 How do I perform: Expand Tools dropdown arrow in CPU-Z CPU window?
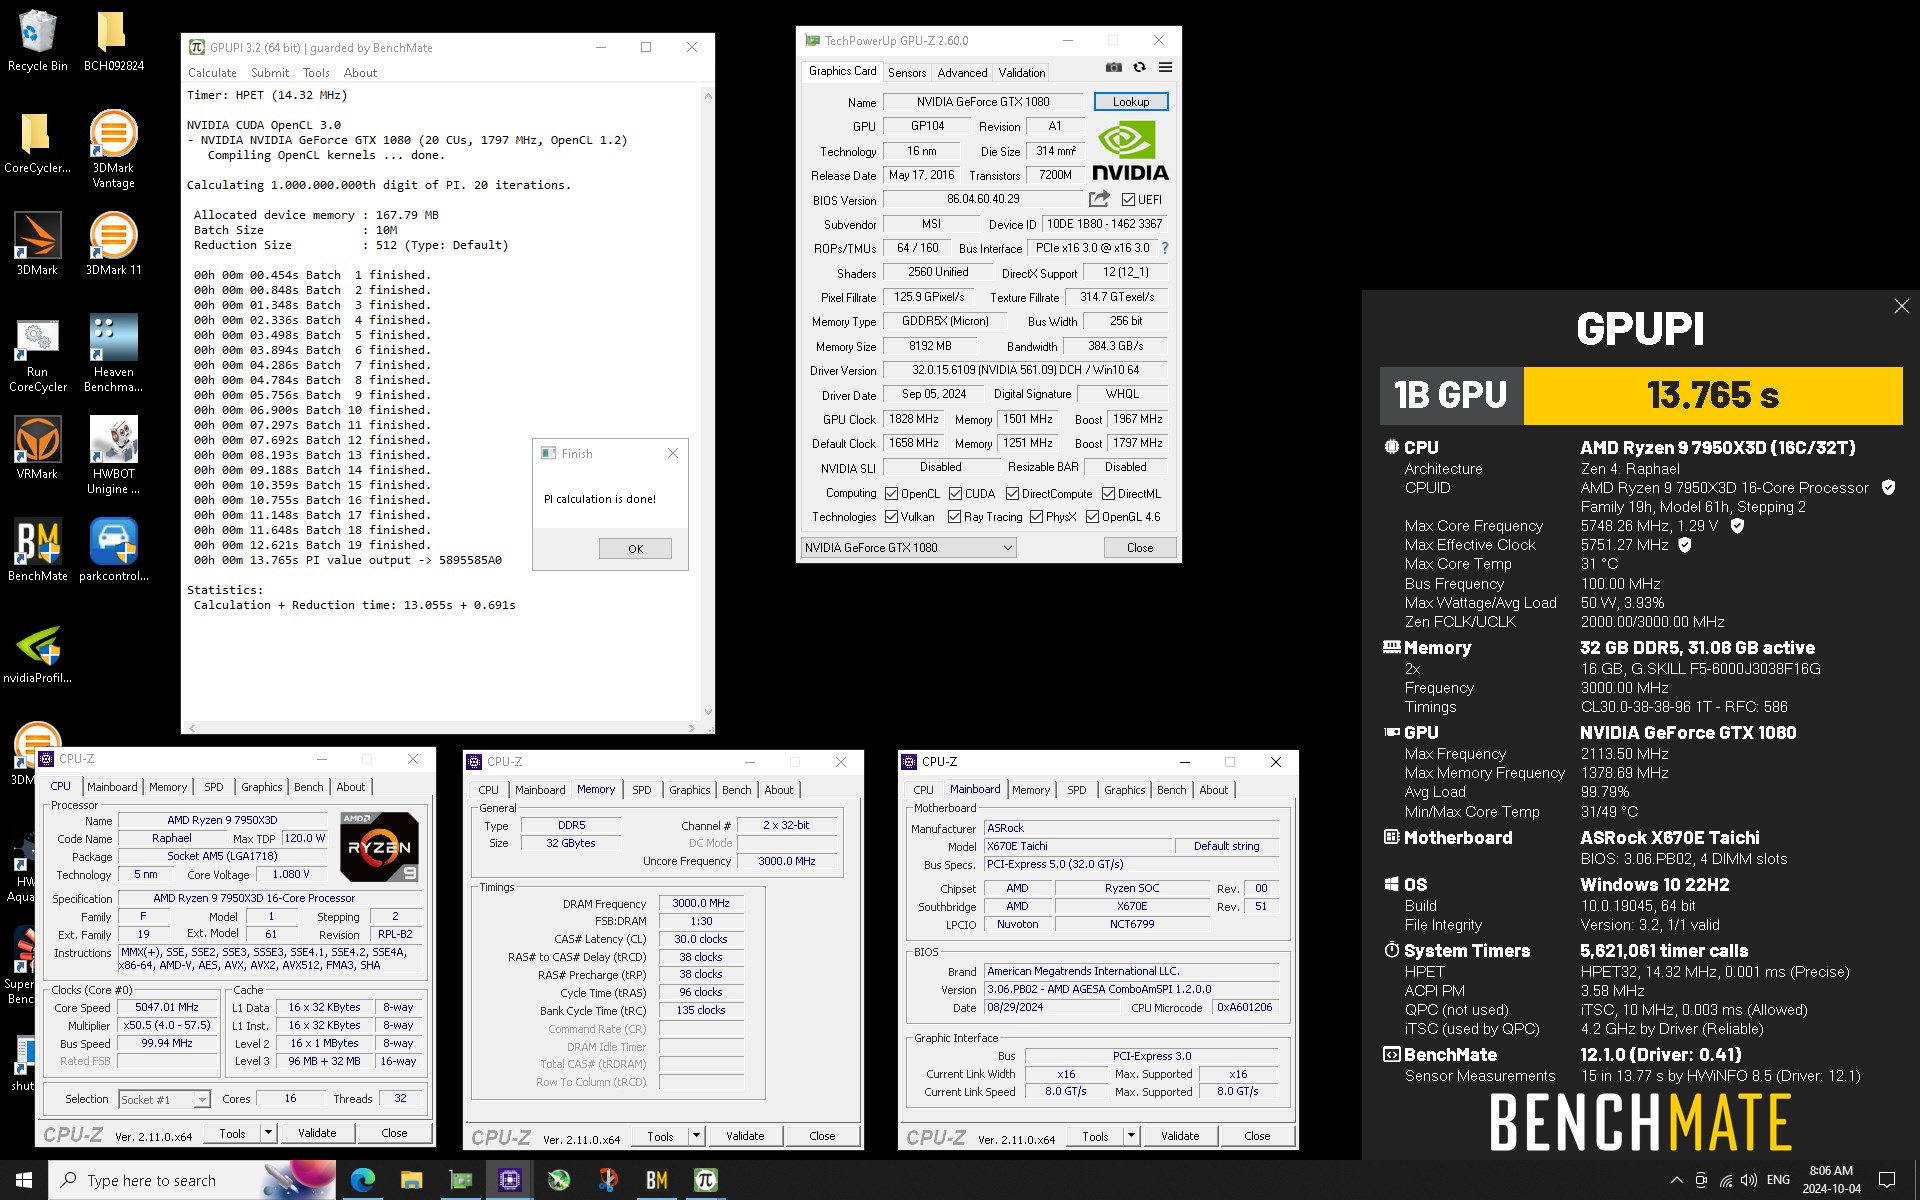[x=268, y=1133]
